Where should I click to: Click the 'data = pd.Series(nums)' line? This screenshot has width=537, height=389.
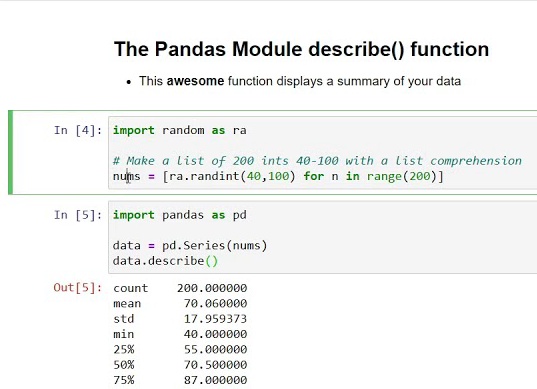(x=190, y=246)
